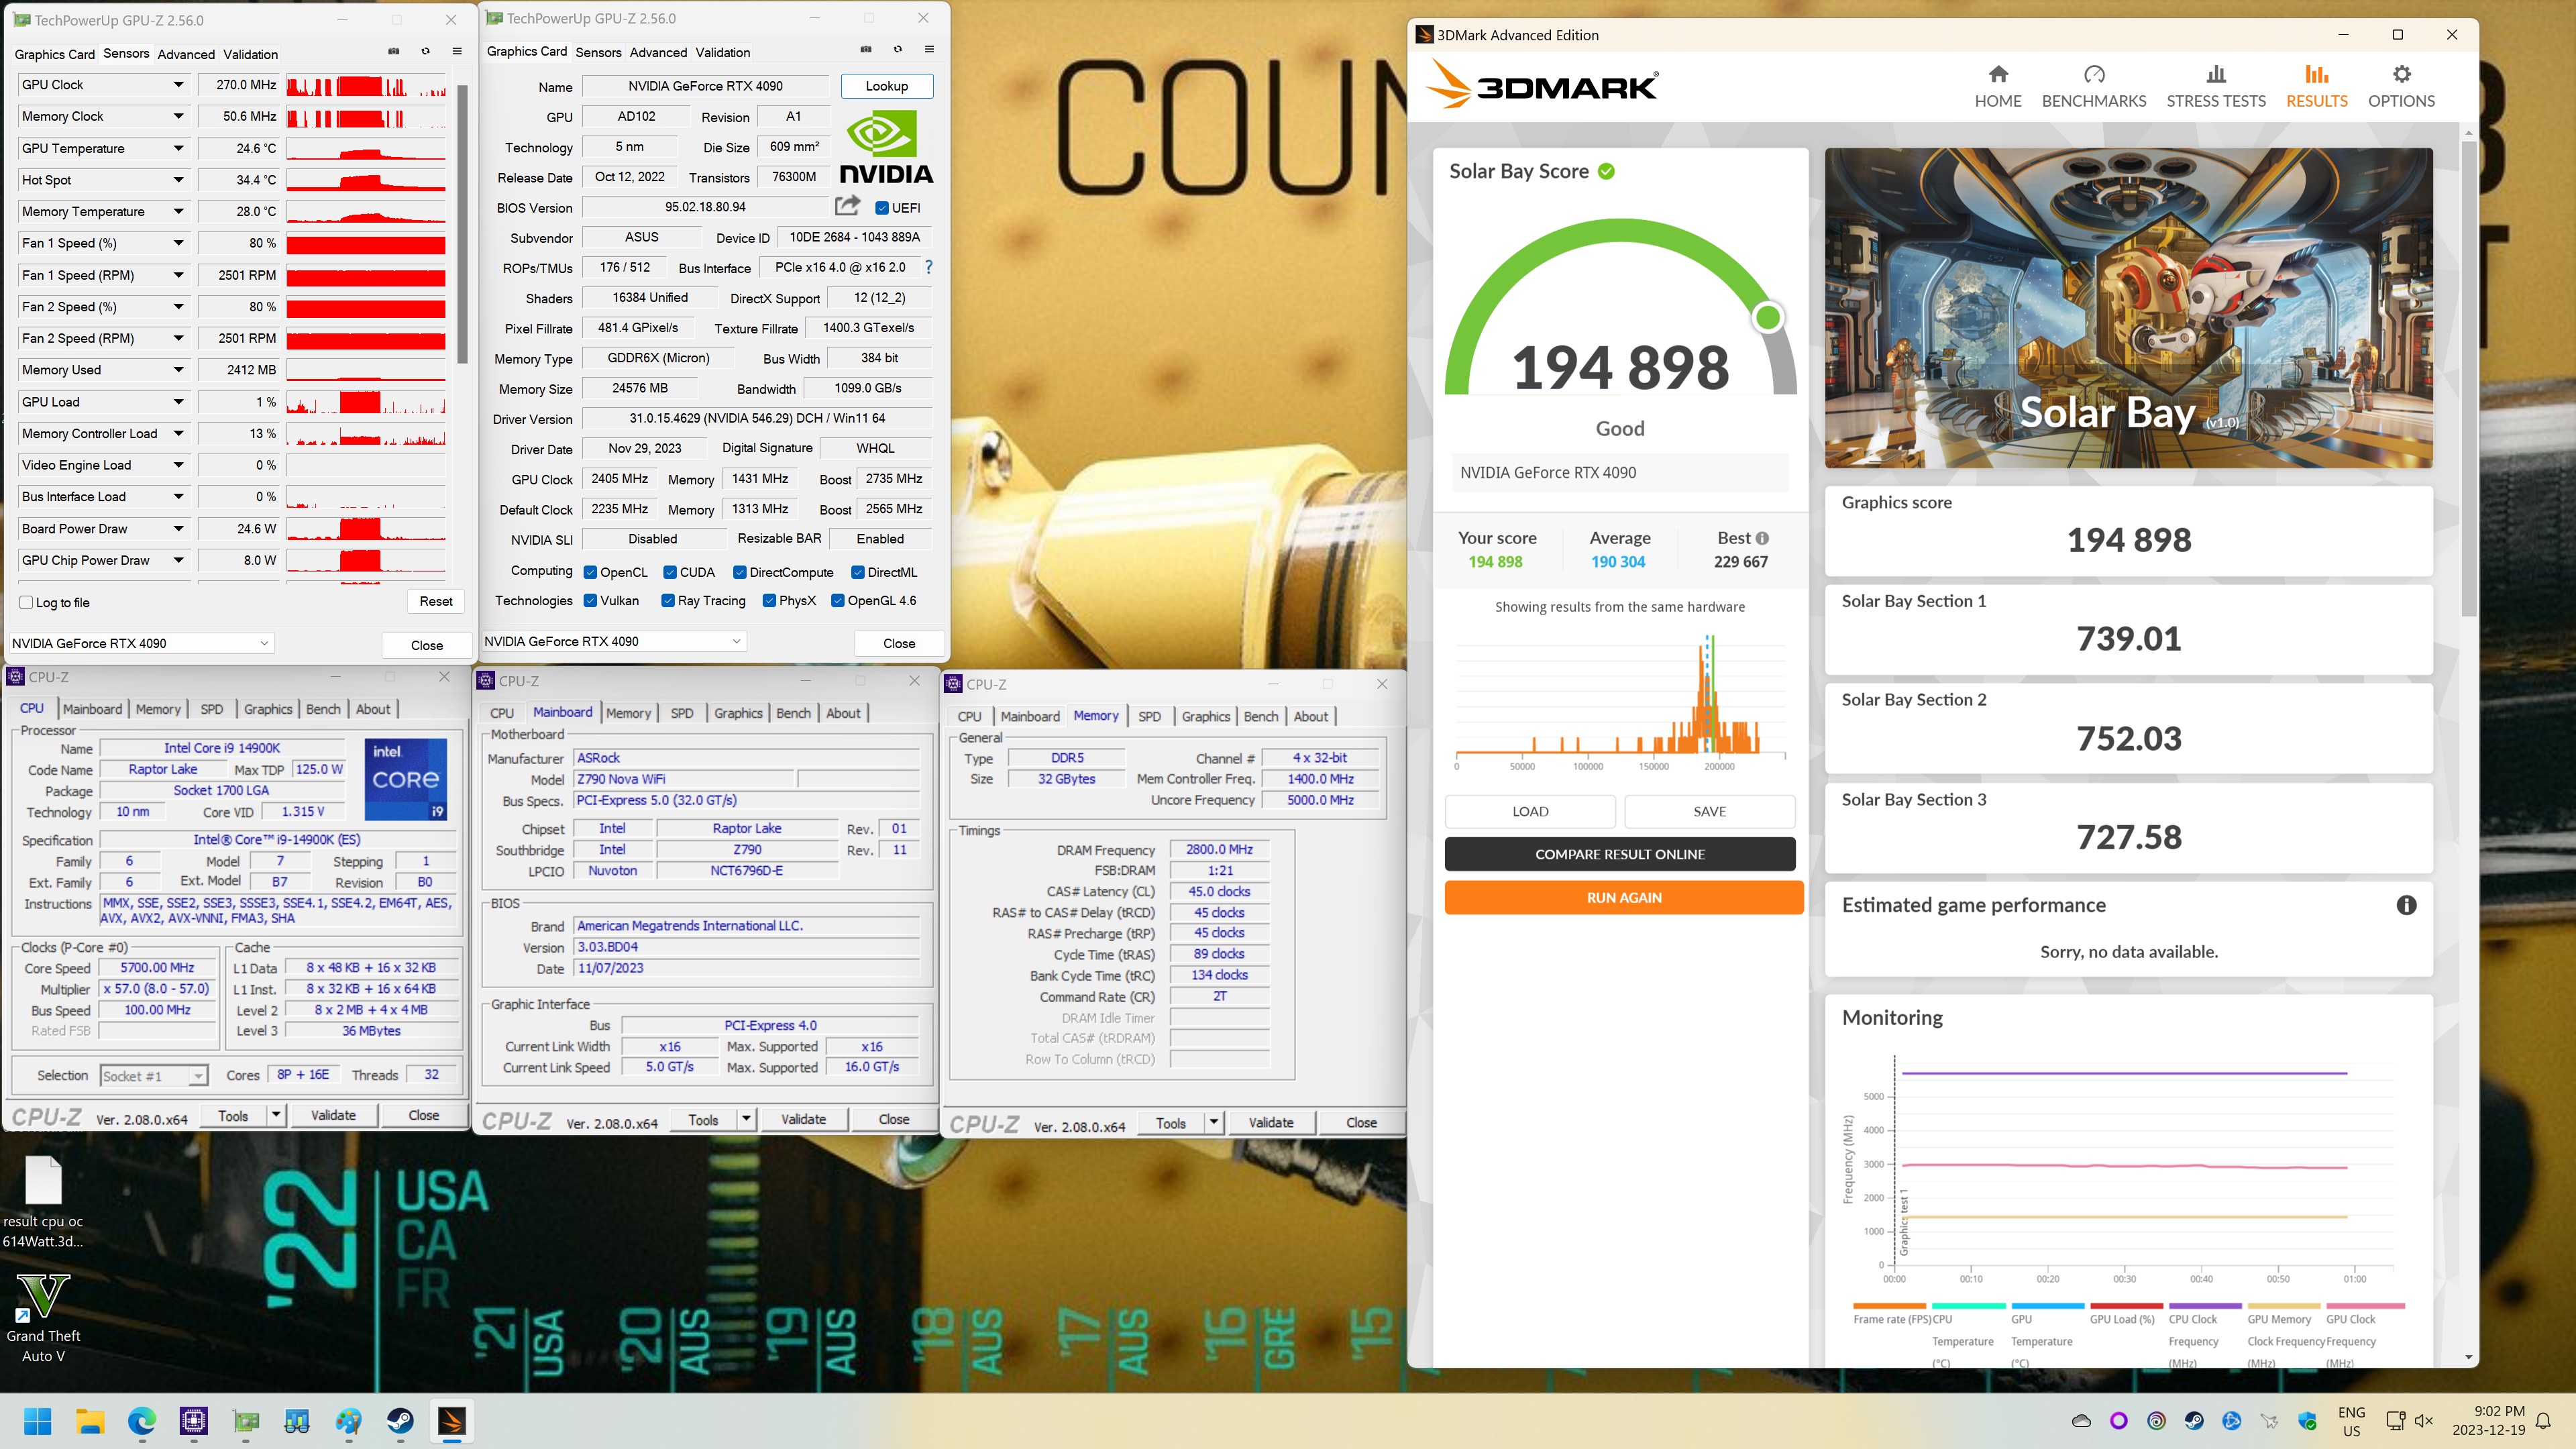Open Microsoft Edge from taskbar

coord(142,1420)
